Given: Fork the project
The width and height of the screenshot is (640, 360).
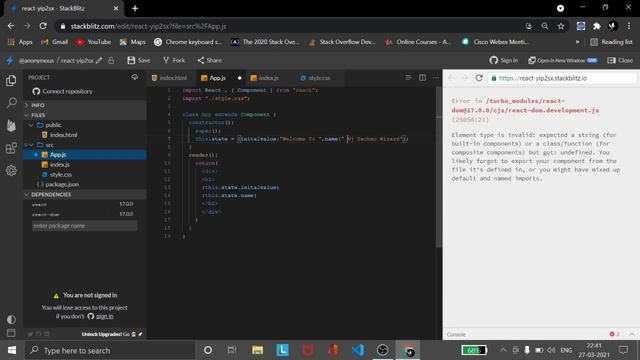Looking at the screenshot, I should (174, 60).
